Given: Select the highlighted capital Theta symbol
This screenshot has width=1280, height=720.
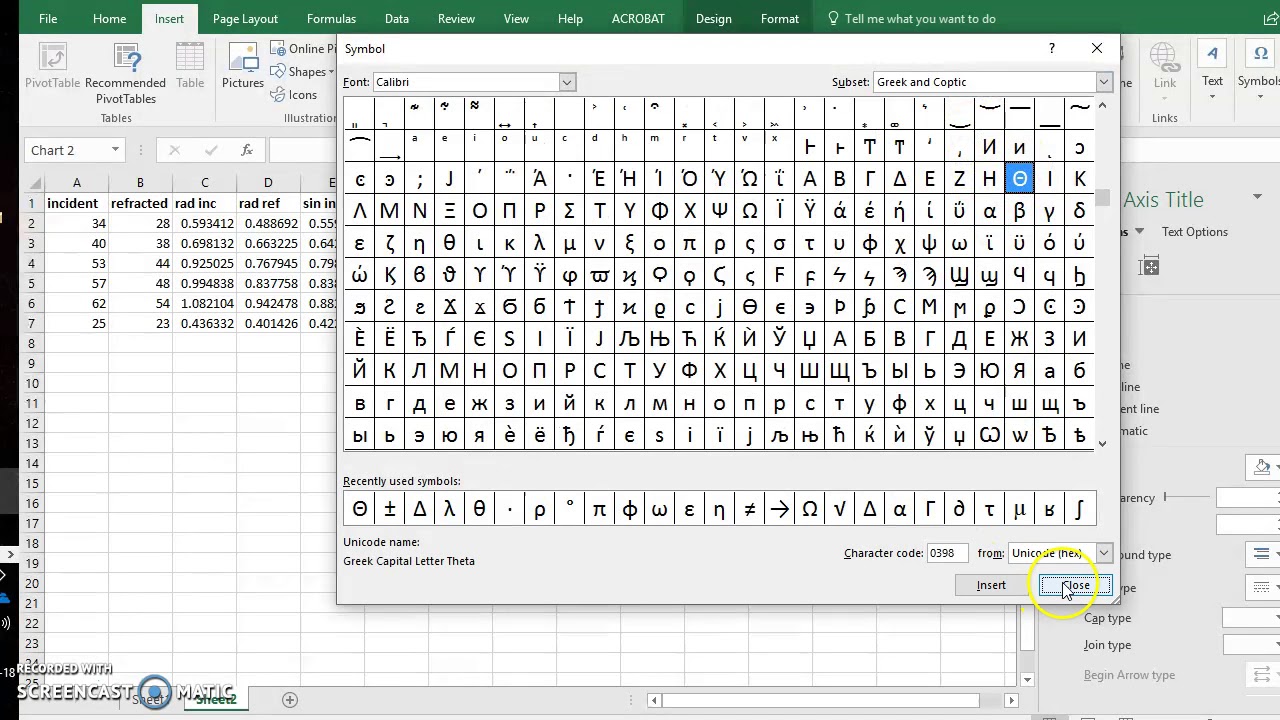Looking at the screenshot, I should click(x=1019, y=179).
